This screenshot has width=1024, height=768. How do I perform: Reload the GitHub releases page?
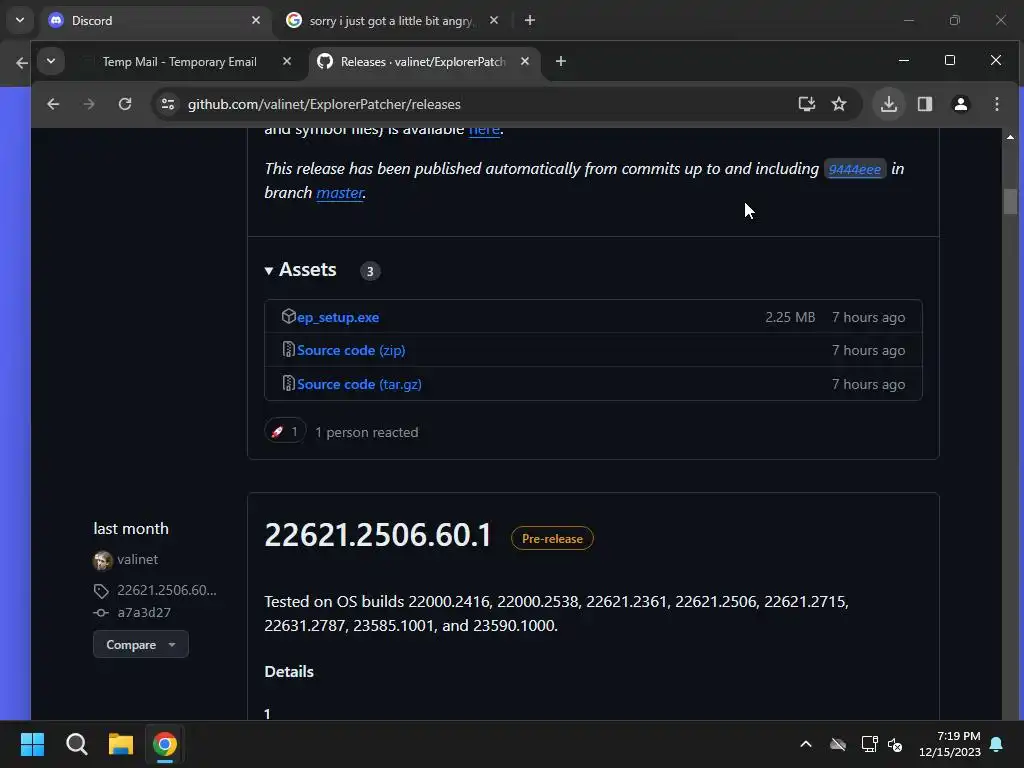click(x=125, y=104)
